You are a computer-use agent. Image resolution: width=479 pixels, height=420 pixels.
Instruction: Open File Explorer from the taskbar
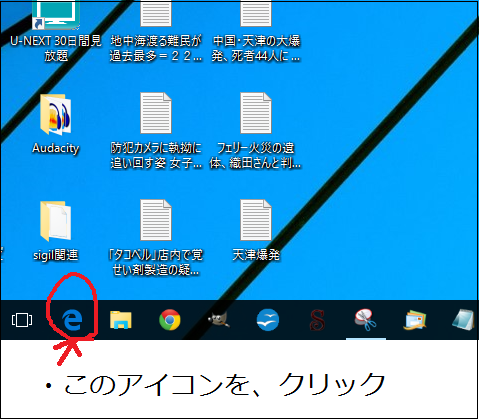[x=121, y=320]
